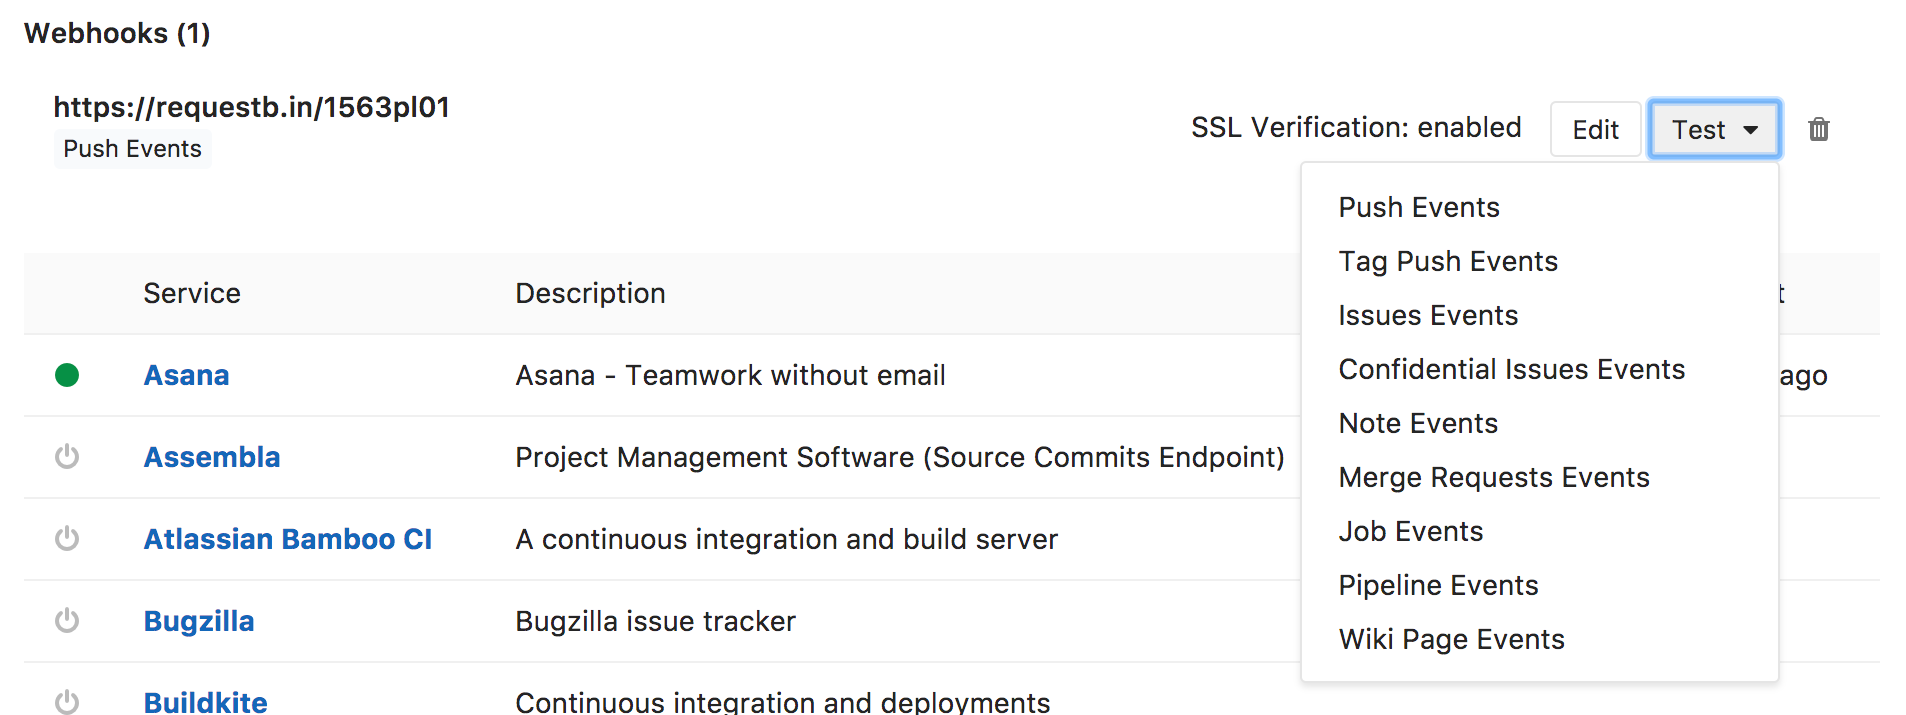Screen dimensions: 1906x715
Task: Click Bugzilla's inactive power icon
Action: [67, 621]
